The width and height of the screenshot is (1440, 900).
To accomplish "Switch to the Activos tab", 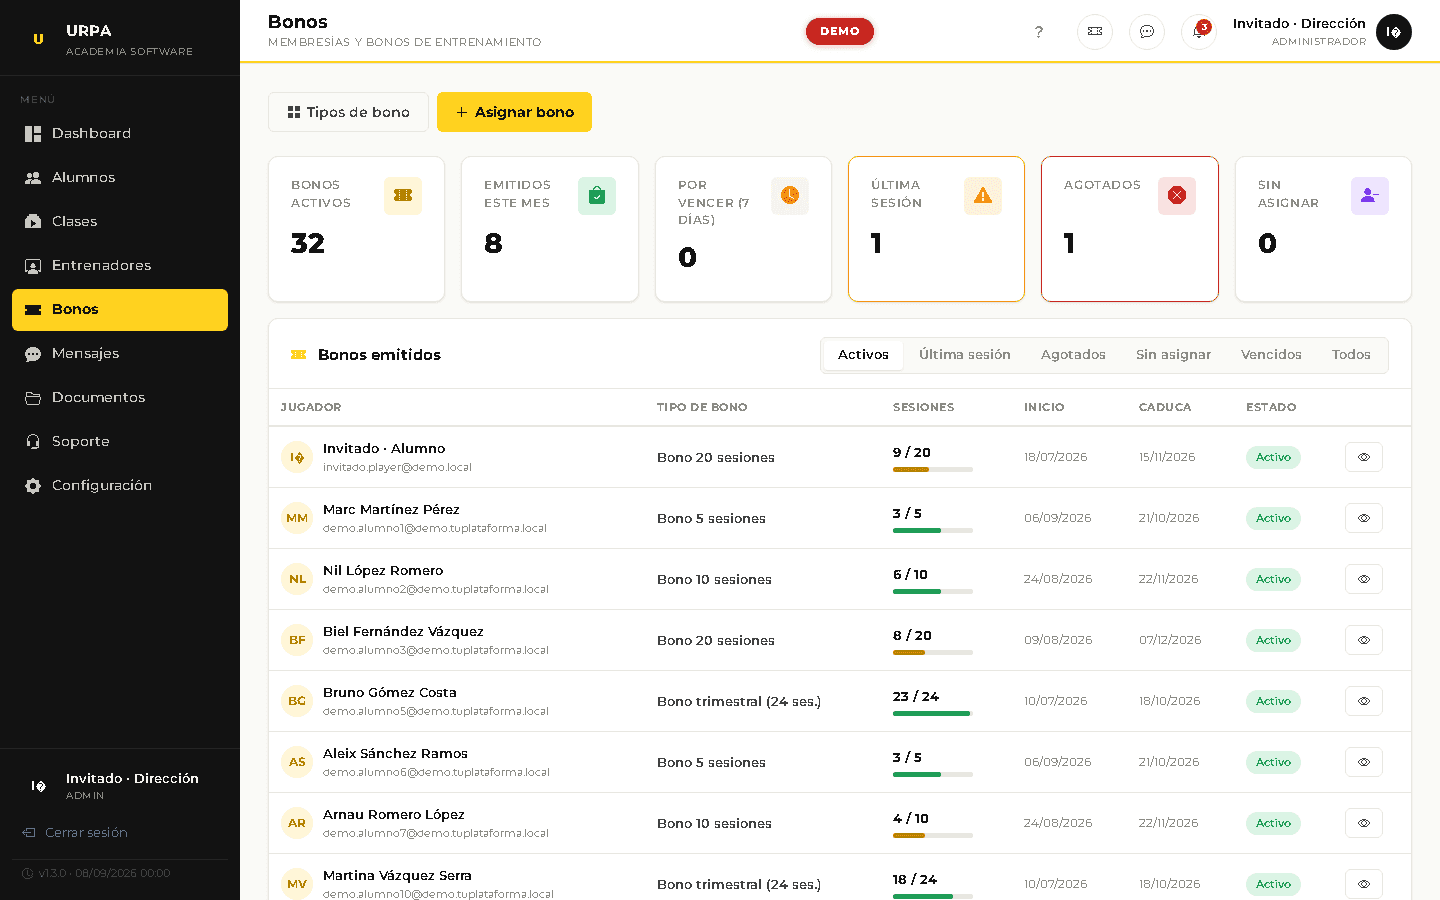I will (x=863, y=355).
